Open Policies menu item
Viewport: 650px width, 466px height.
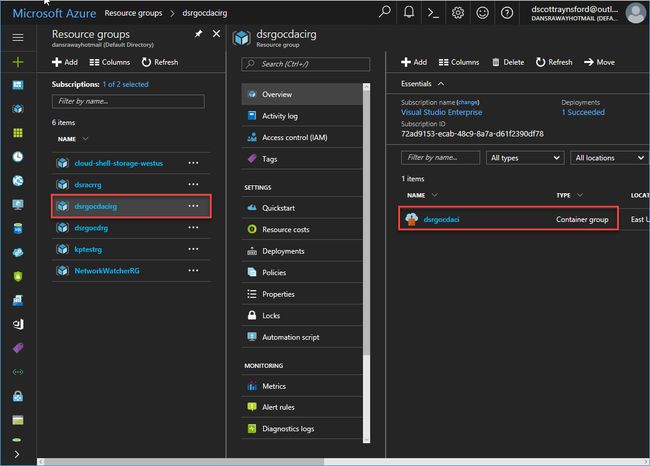pyautogui.click(x=302, y=272)
